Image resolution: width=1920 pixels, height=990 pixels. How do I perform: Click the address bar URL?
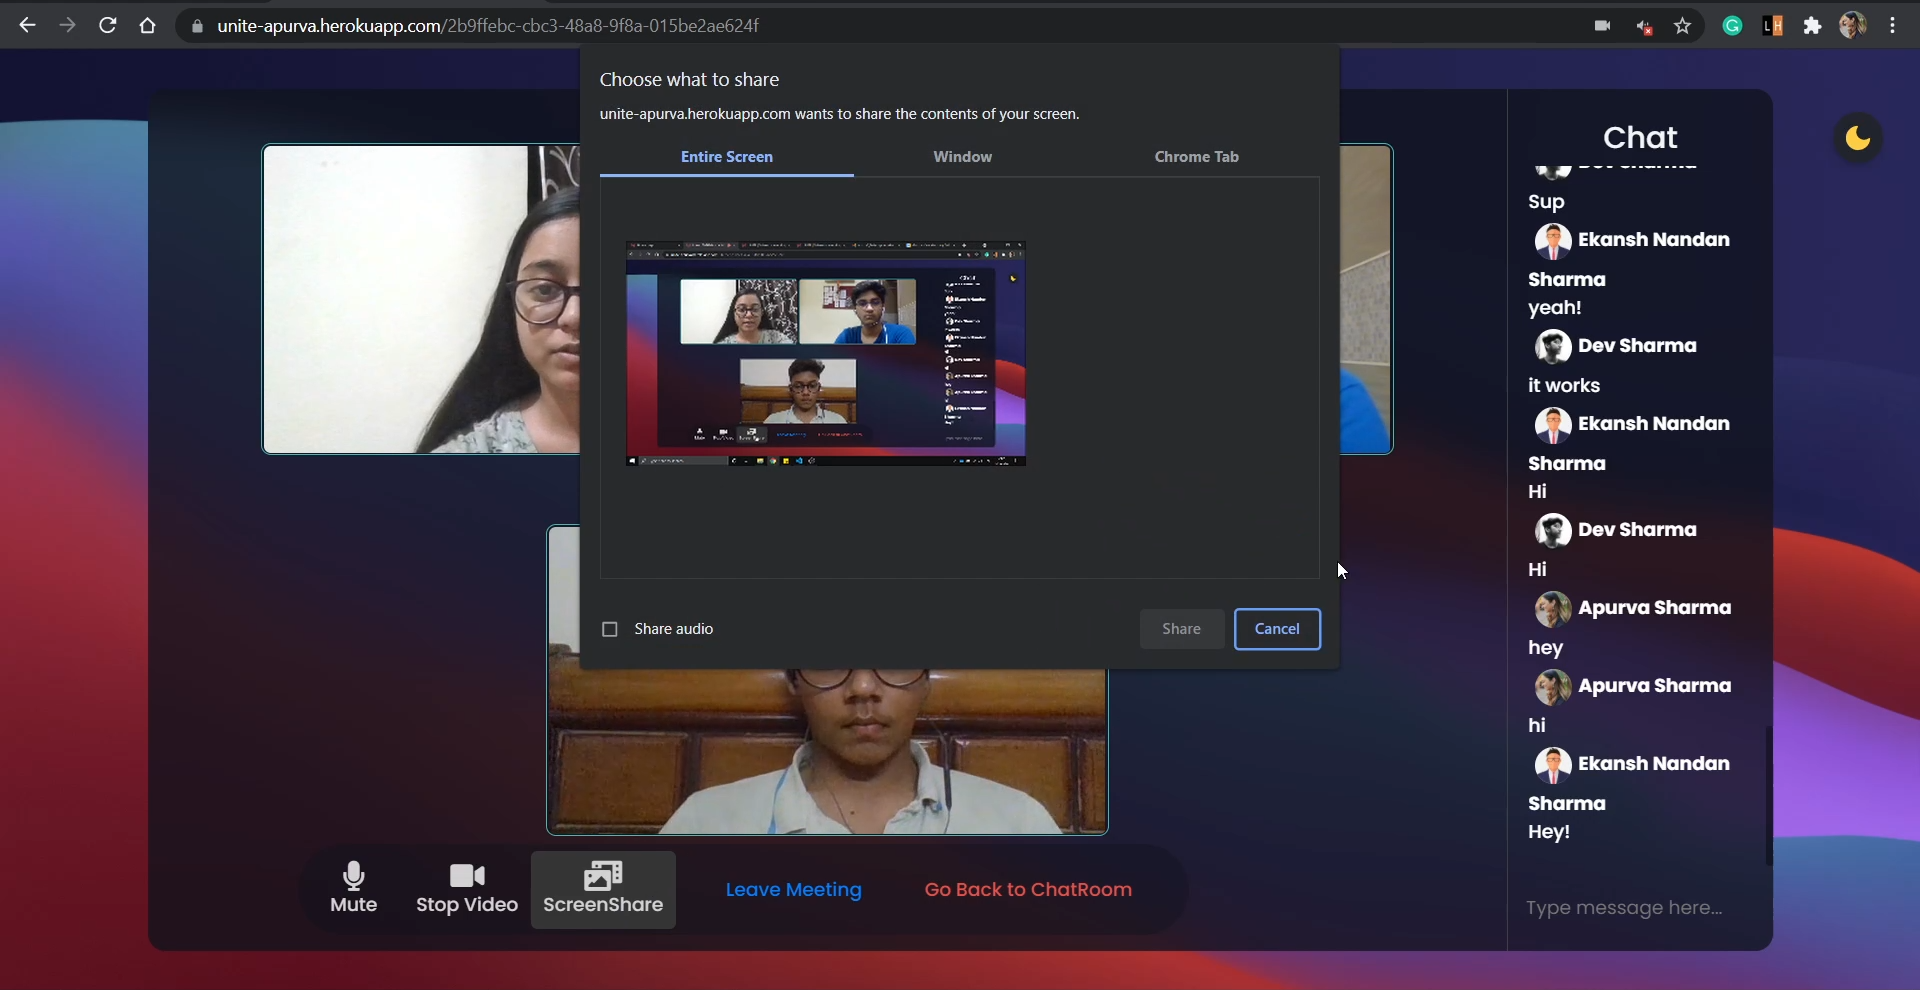(488, 26)
